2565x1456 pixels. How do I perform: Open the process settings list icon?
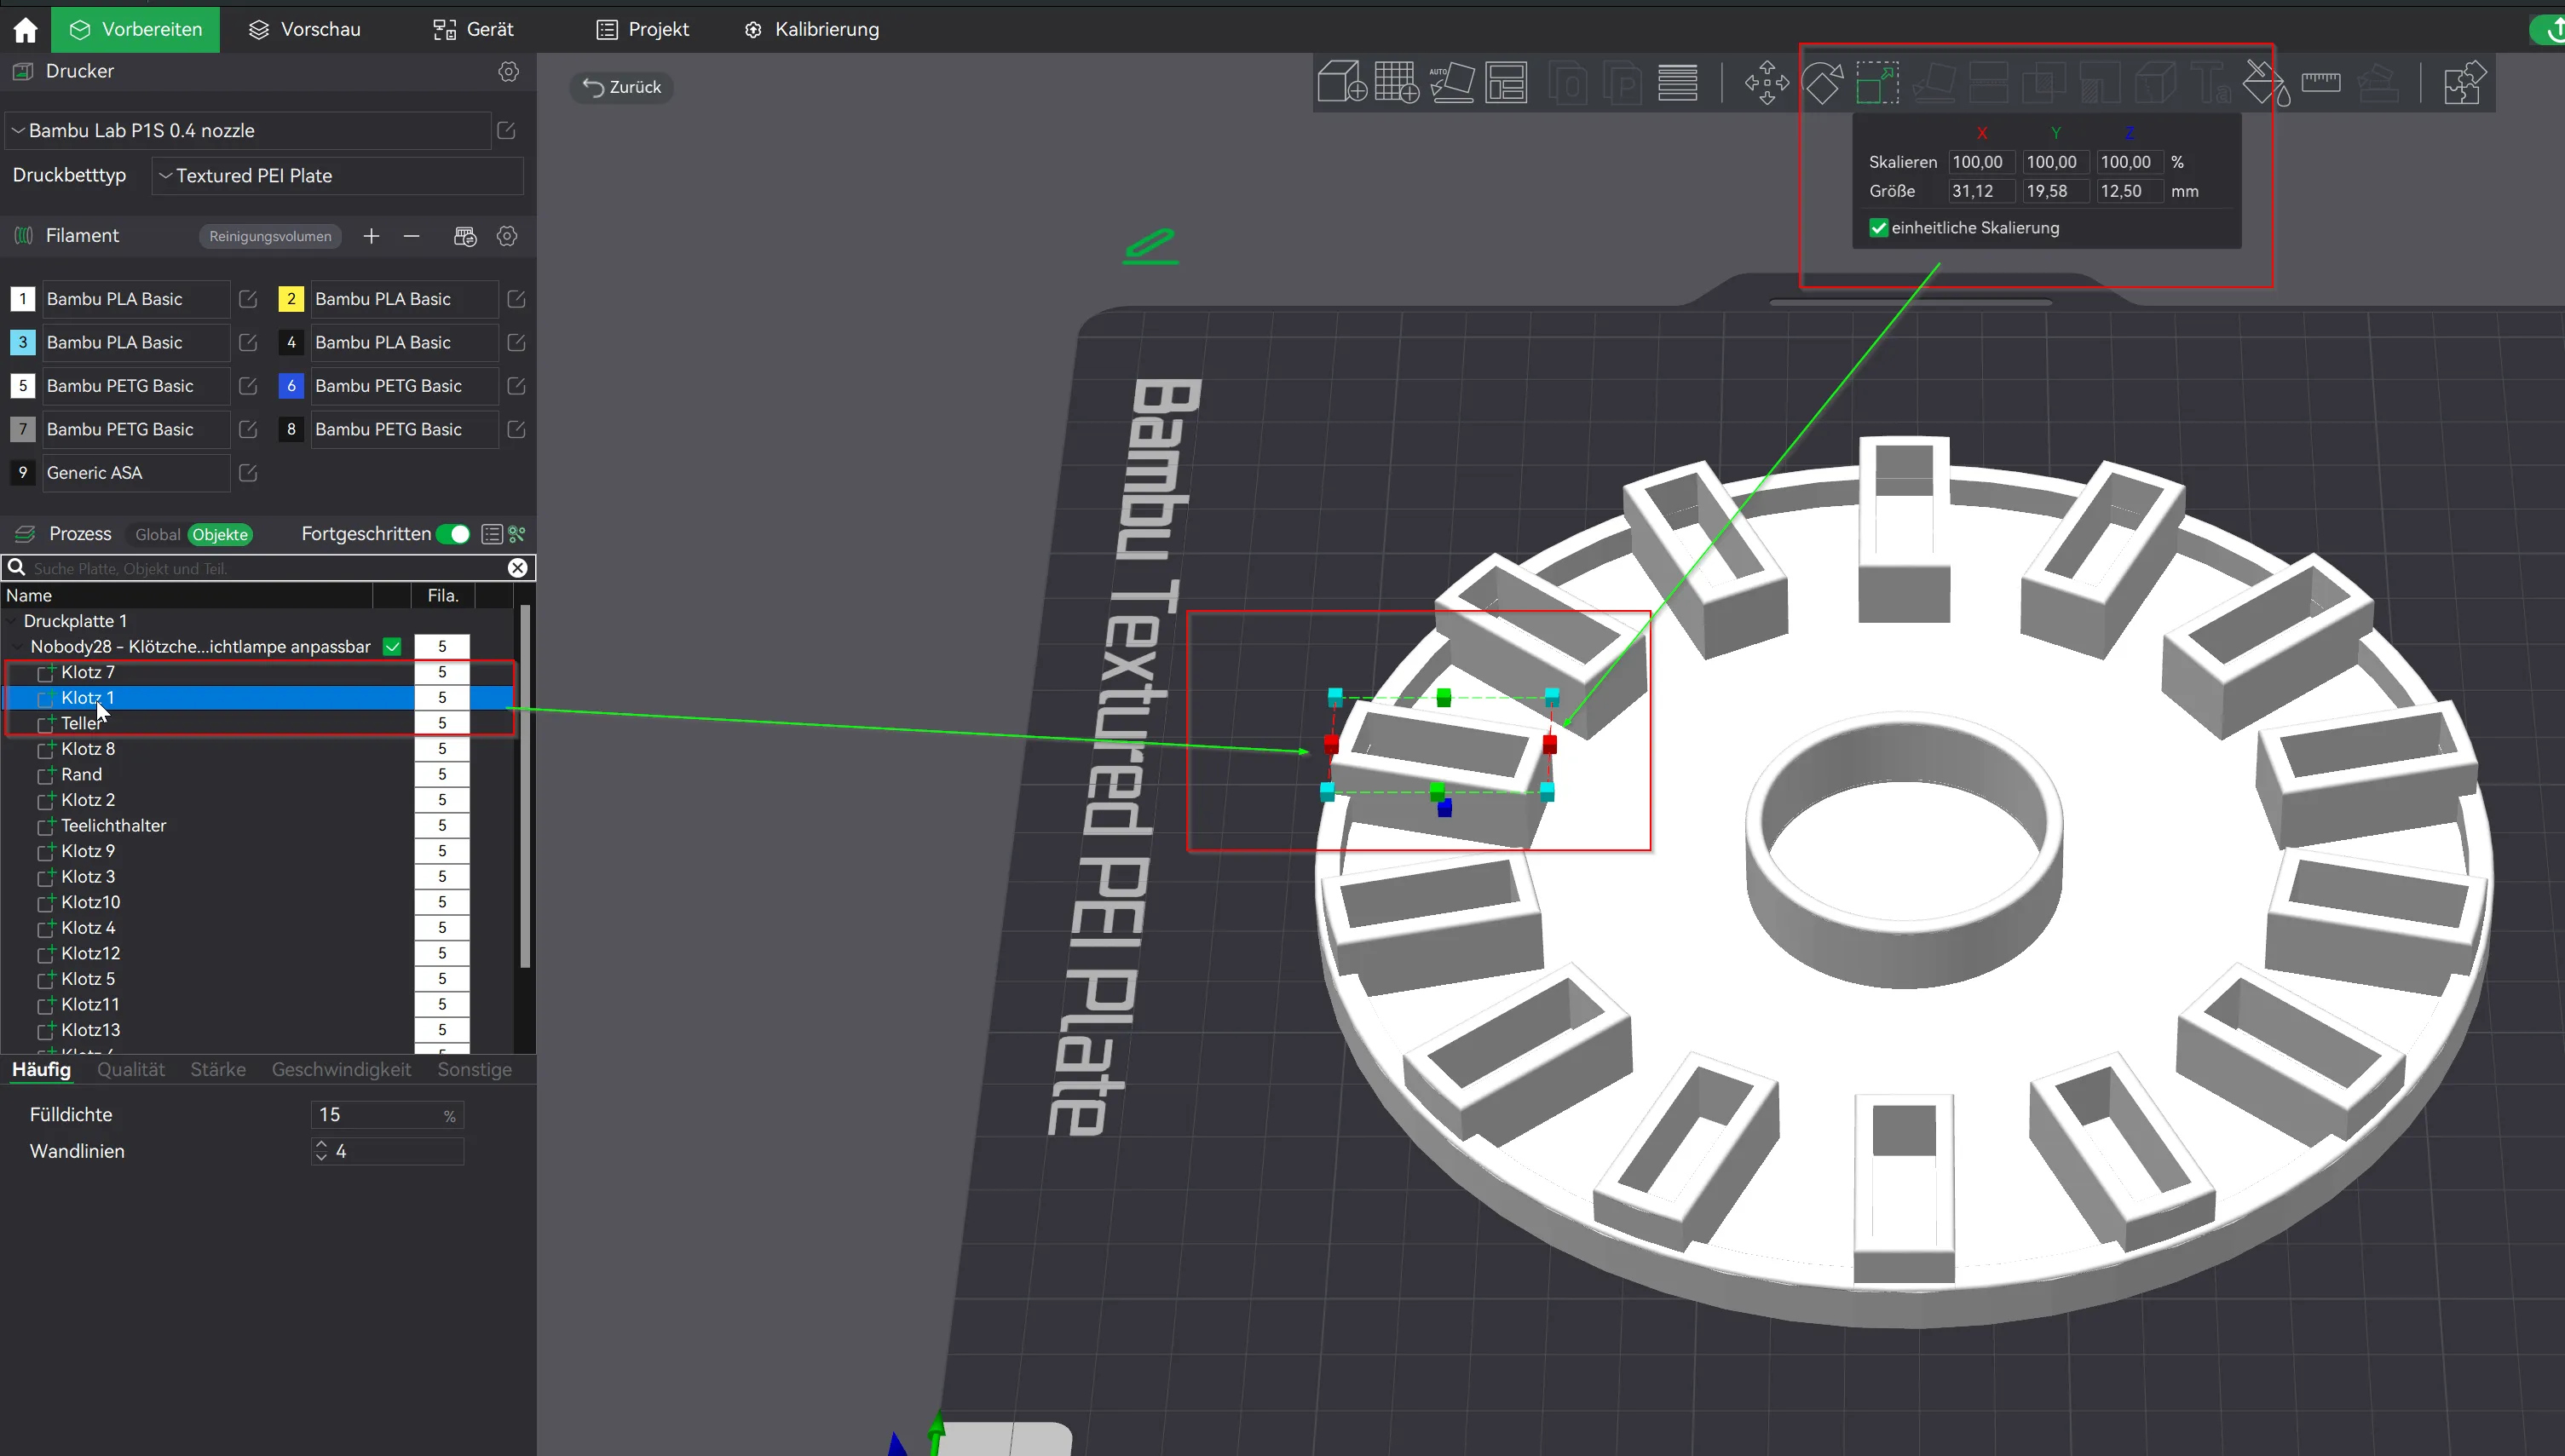point(492,534)
